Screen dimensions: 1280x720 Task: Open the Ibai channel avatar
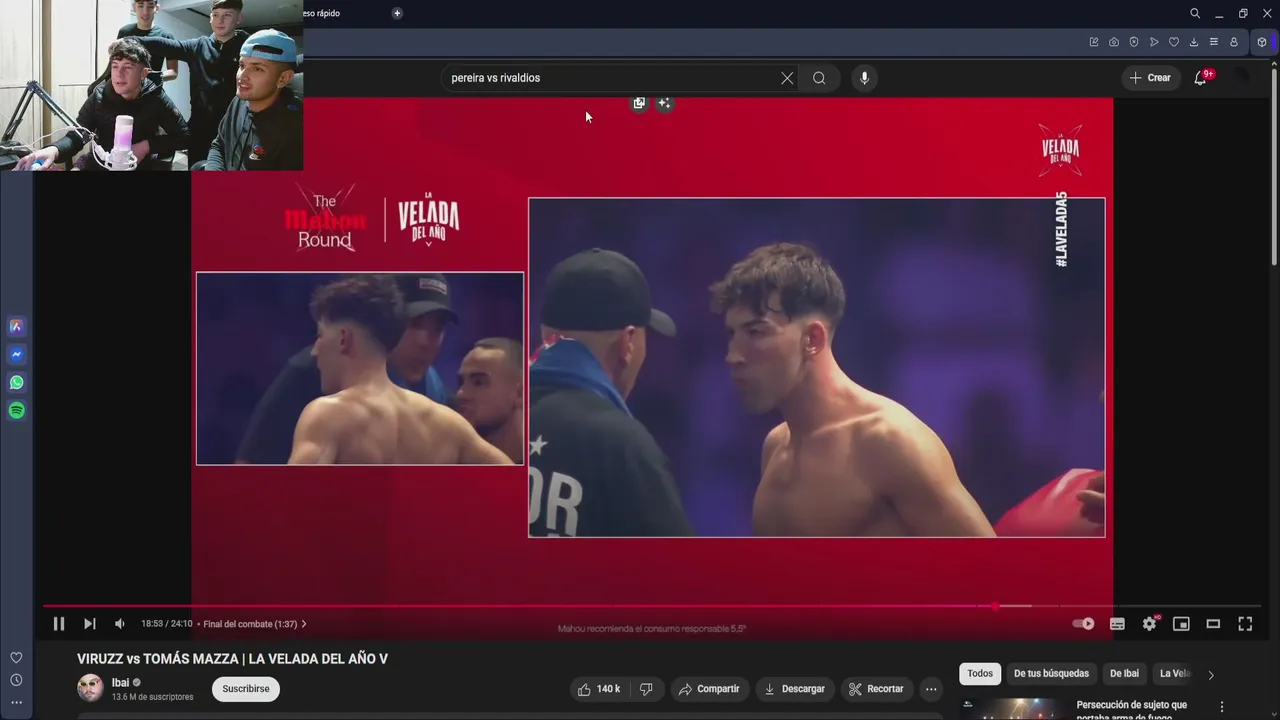pos(90,688)
